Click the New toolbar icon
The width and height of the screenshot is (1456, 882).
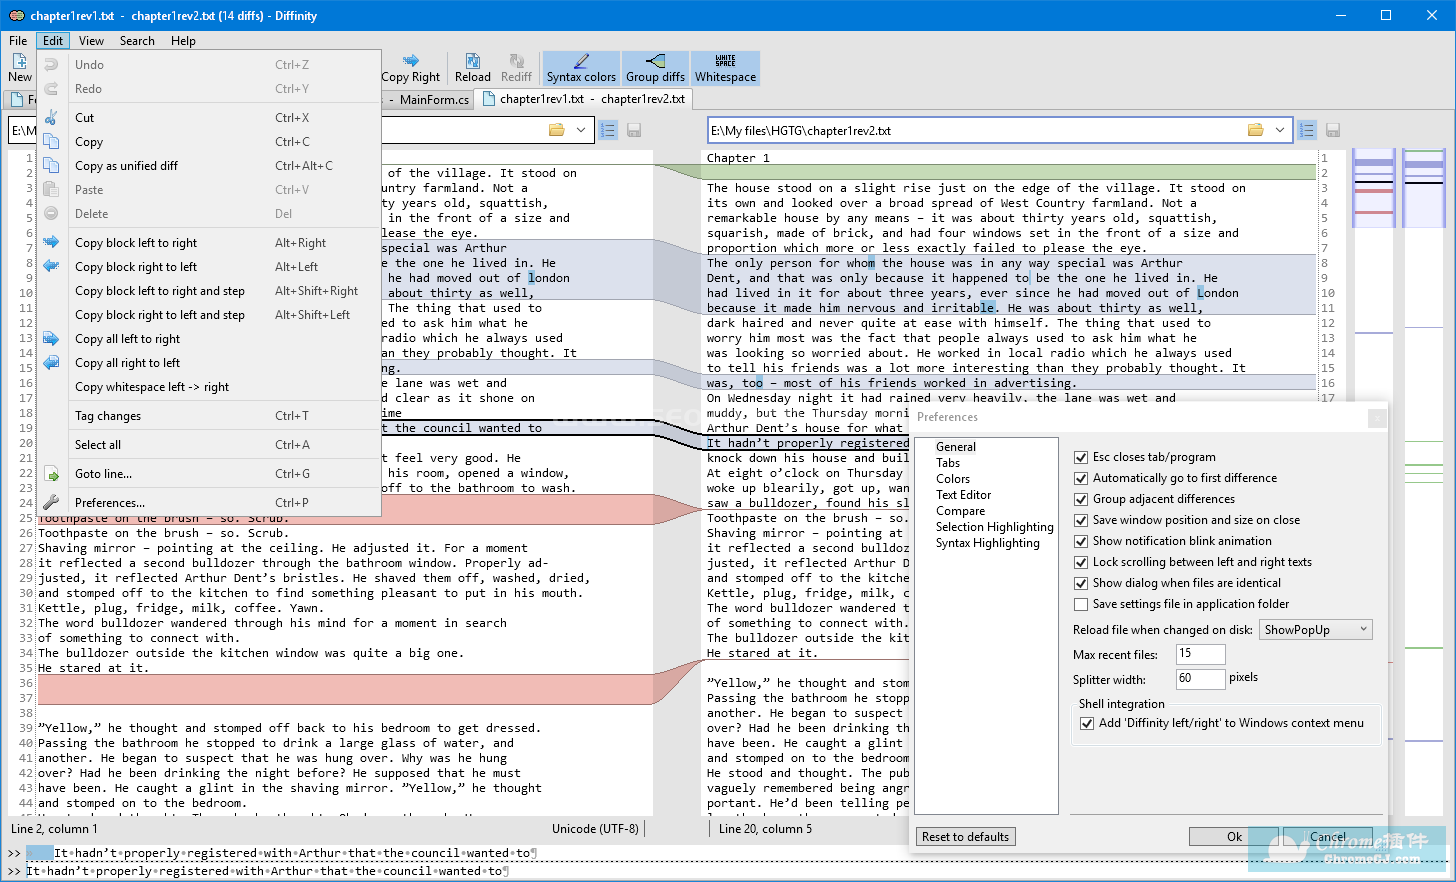click(x=20, y=68)
